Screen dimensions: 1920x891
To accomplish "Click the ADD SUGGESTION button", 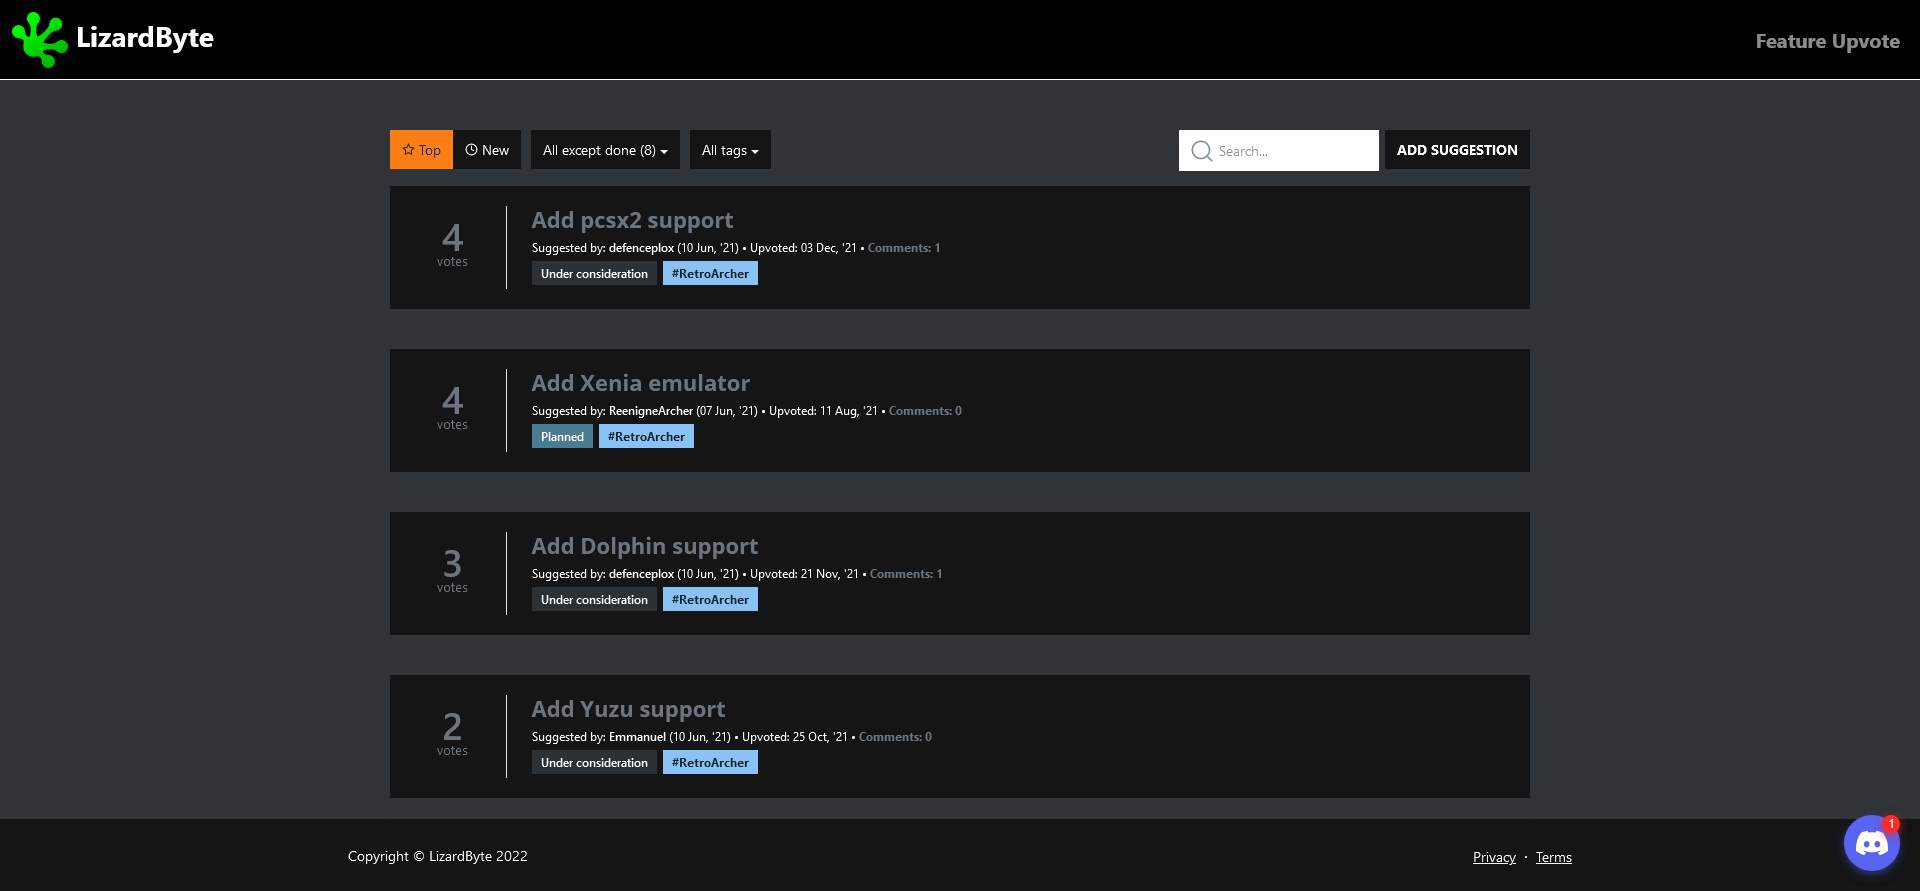I will pyautogui.click(x=1457, y=150).
